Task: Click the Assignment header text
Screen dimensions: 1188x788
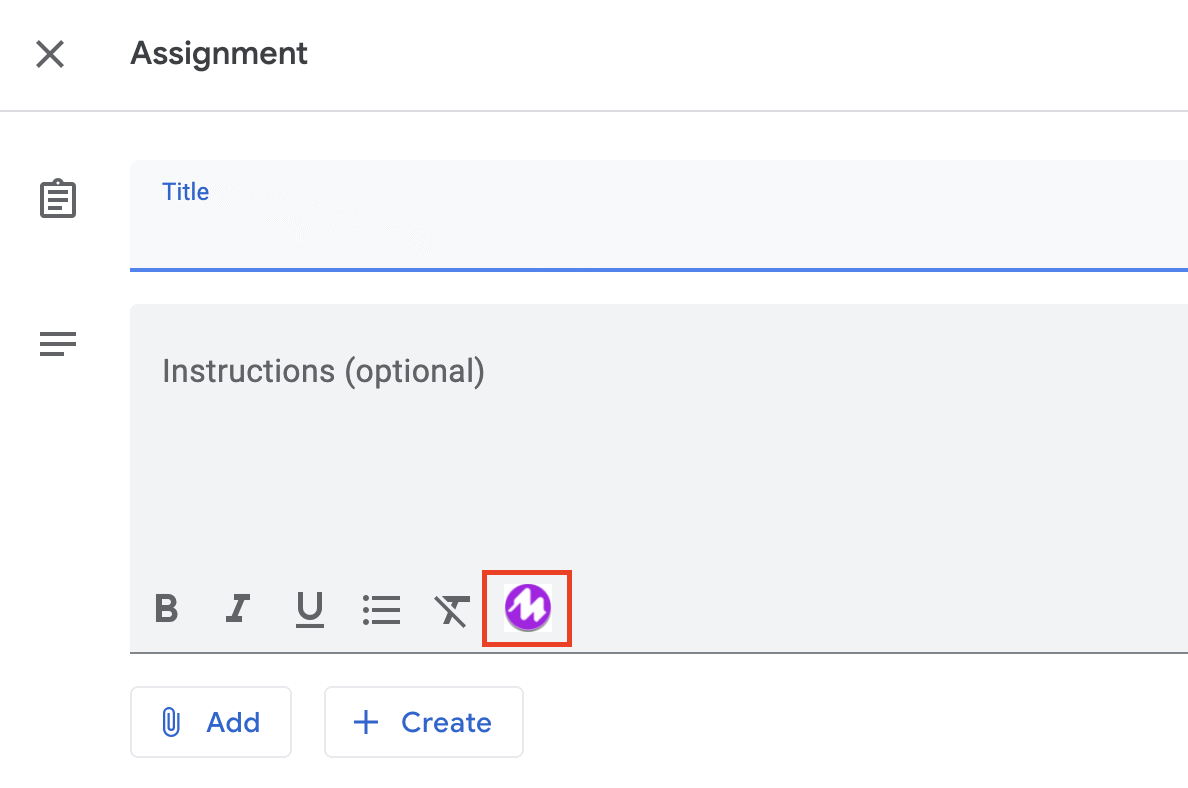Action: click(x=219, y=53)
